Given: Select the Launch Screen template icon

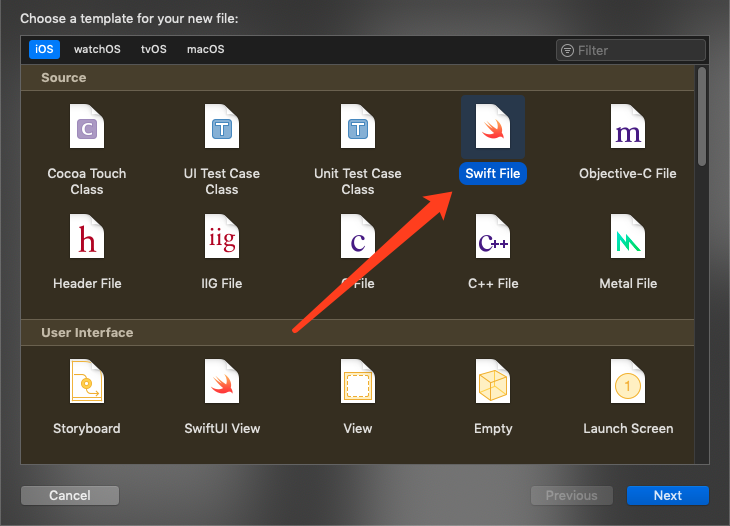Looking at the screenshot, I should point(628,381).
